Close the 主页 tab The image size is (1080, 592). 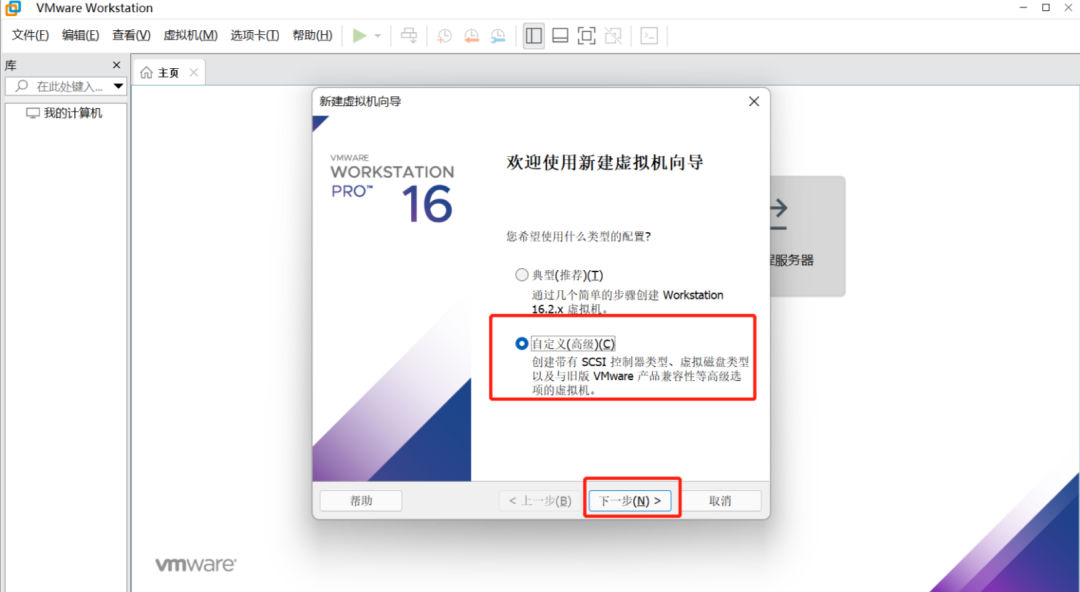coord(194,72)
